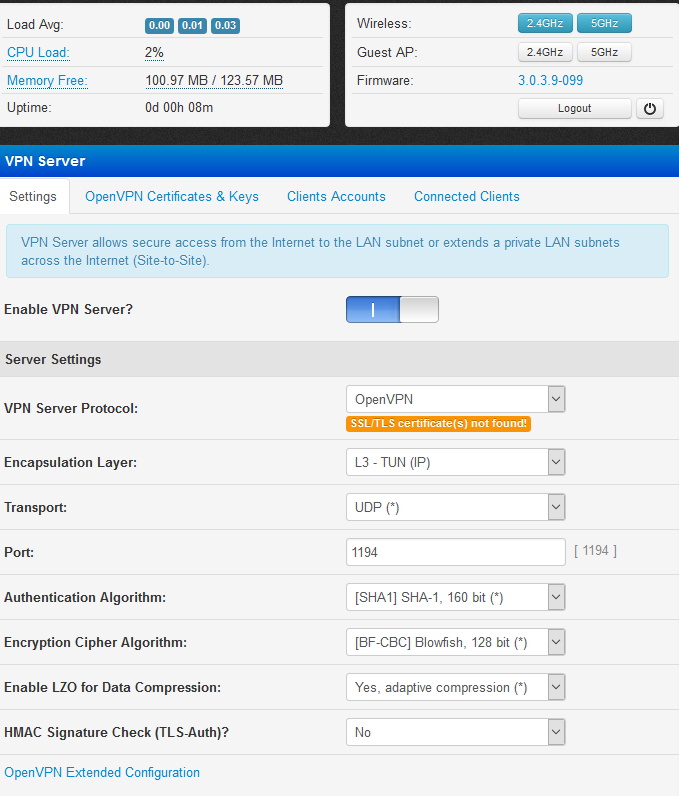
Task: Open the Clients Accounts tab
Action: (x=336, y=197)
